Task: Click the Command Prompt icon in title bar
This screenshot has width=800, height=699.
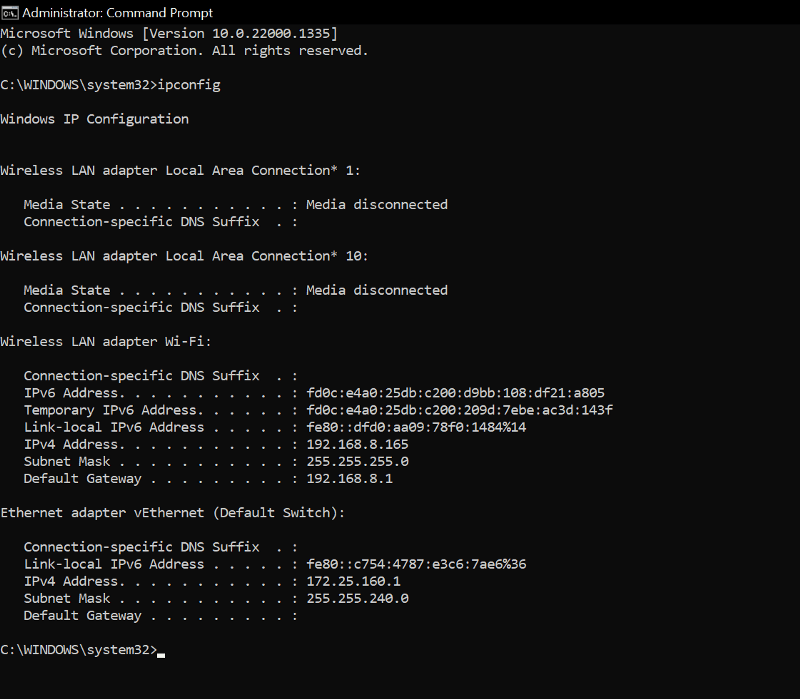Action: [x=9, y=13]
